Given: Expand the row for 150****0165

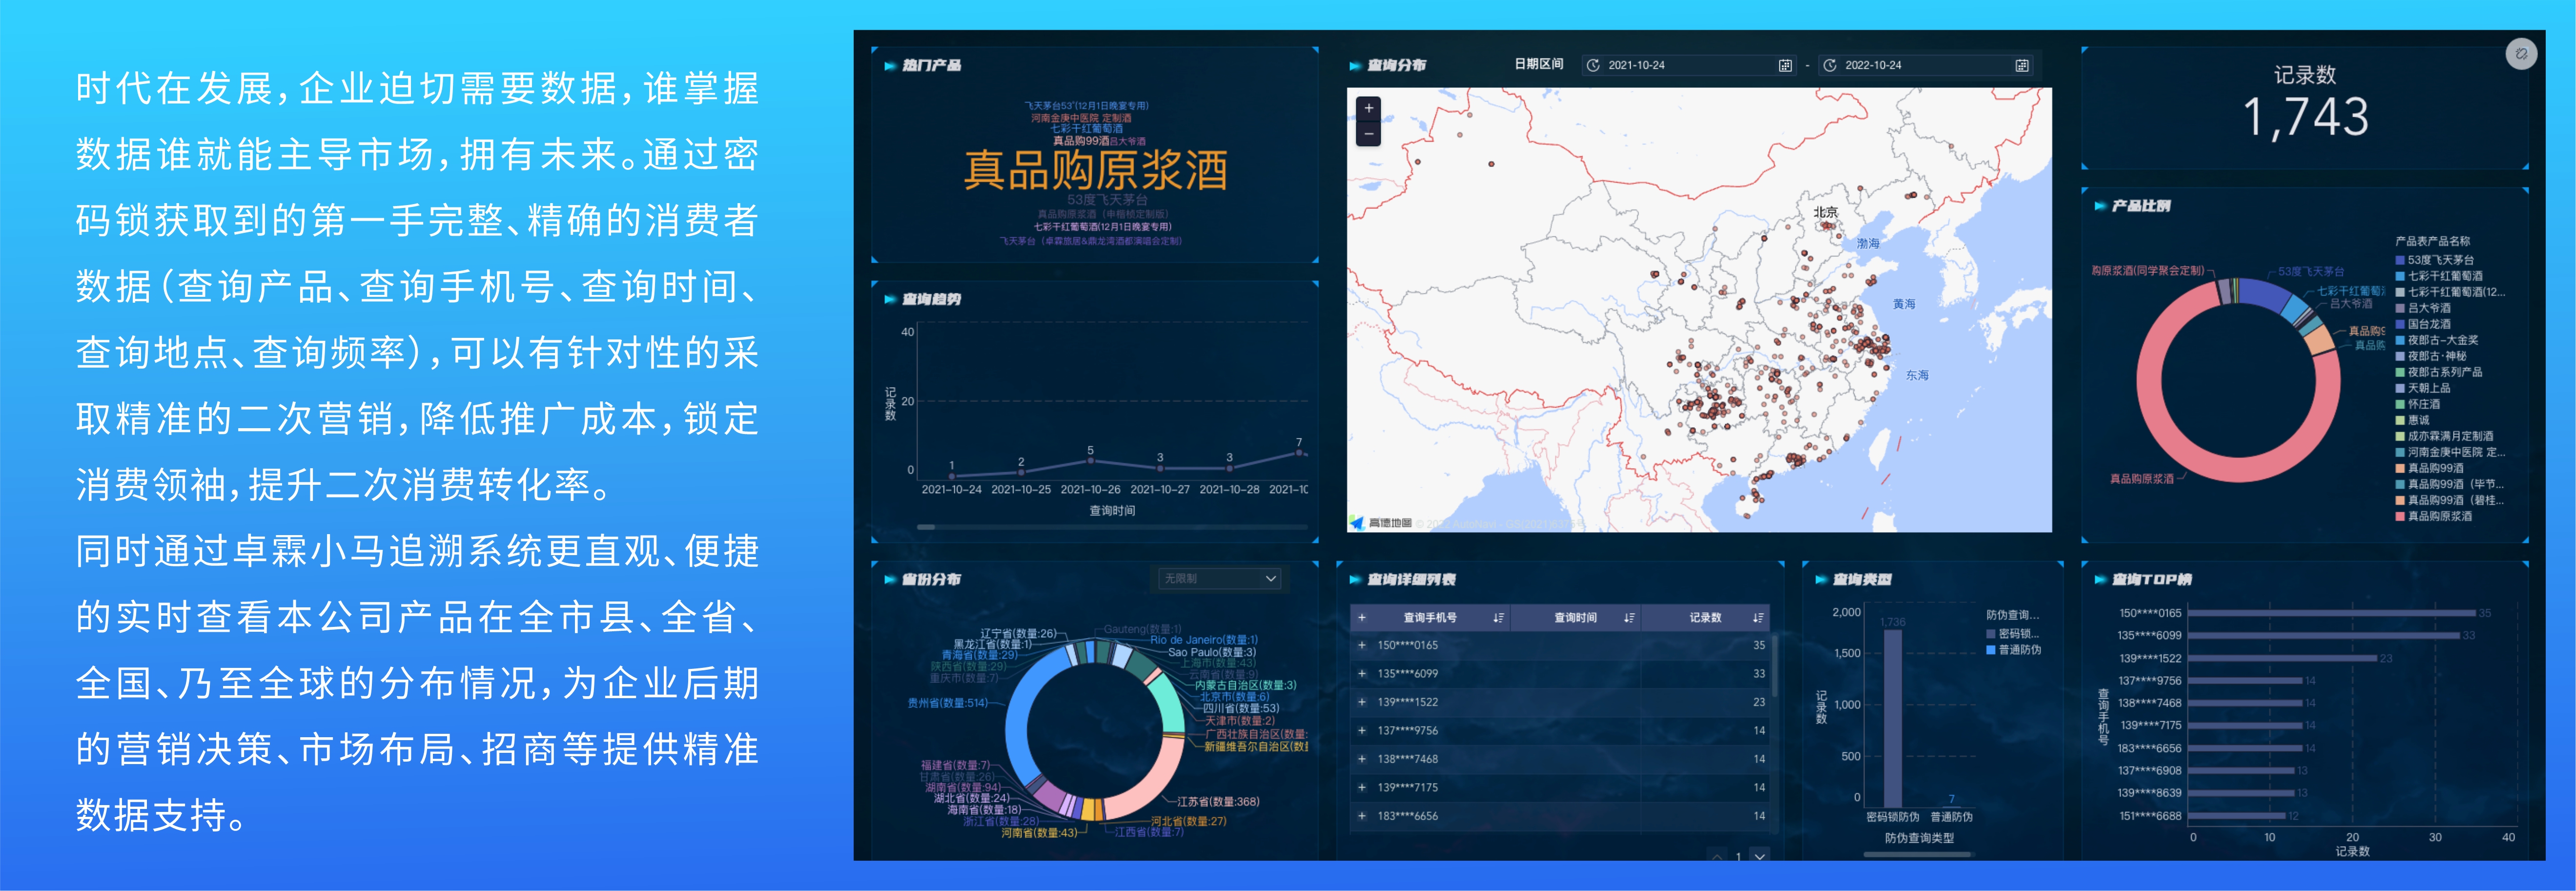Looking at the screenshot, I should click(x=1361, y=646).
